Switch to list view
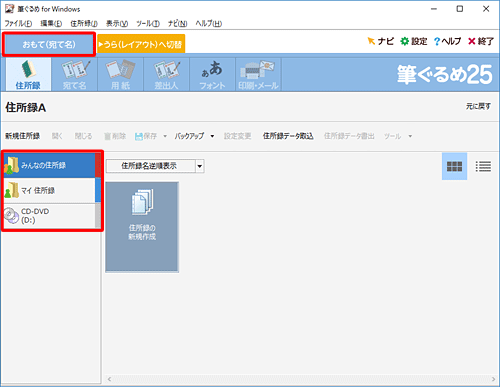Screen dimensions: 500x387 click(x=483, y=166)
